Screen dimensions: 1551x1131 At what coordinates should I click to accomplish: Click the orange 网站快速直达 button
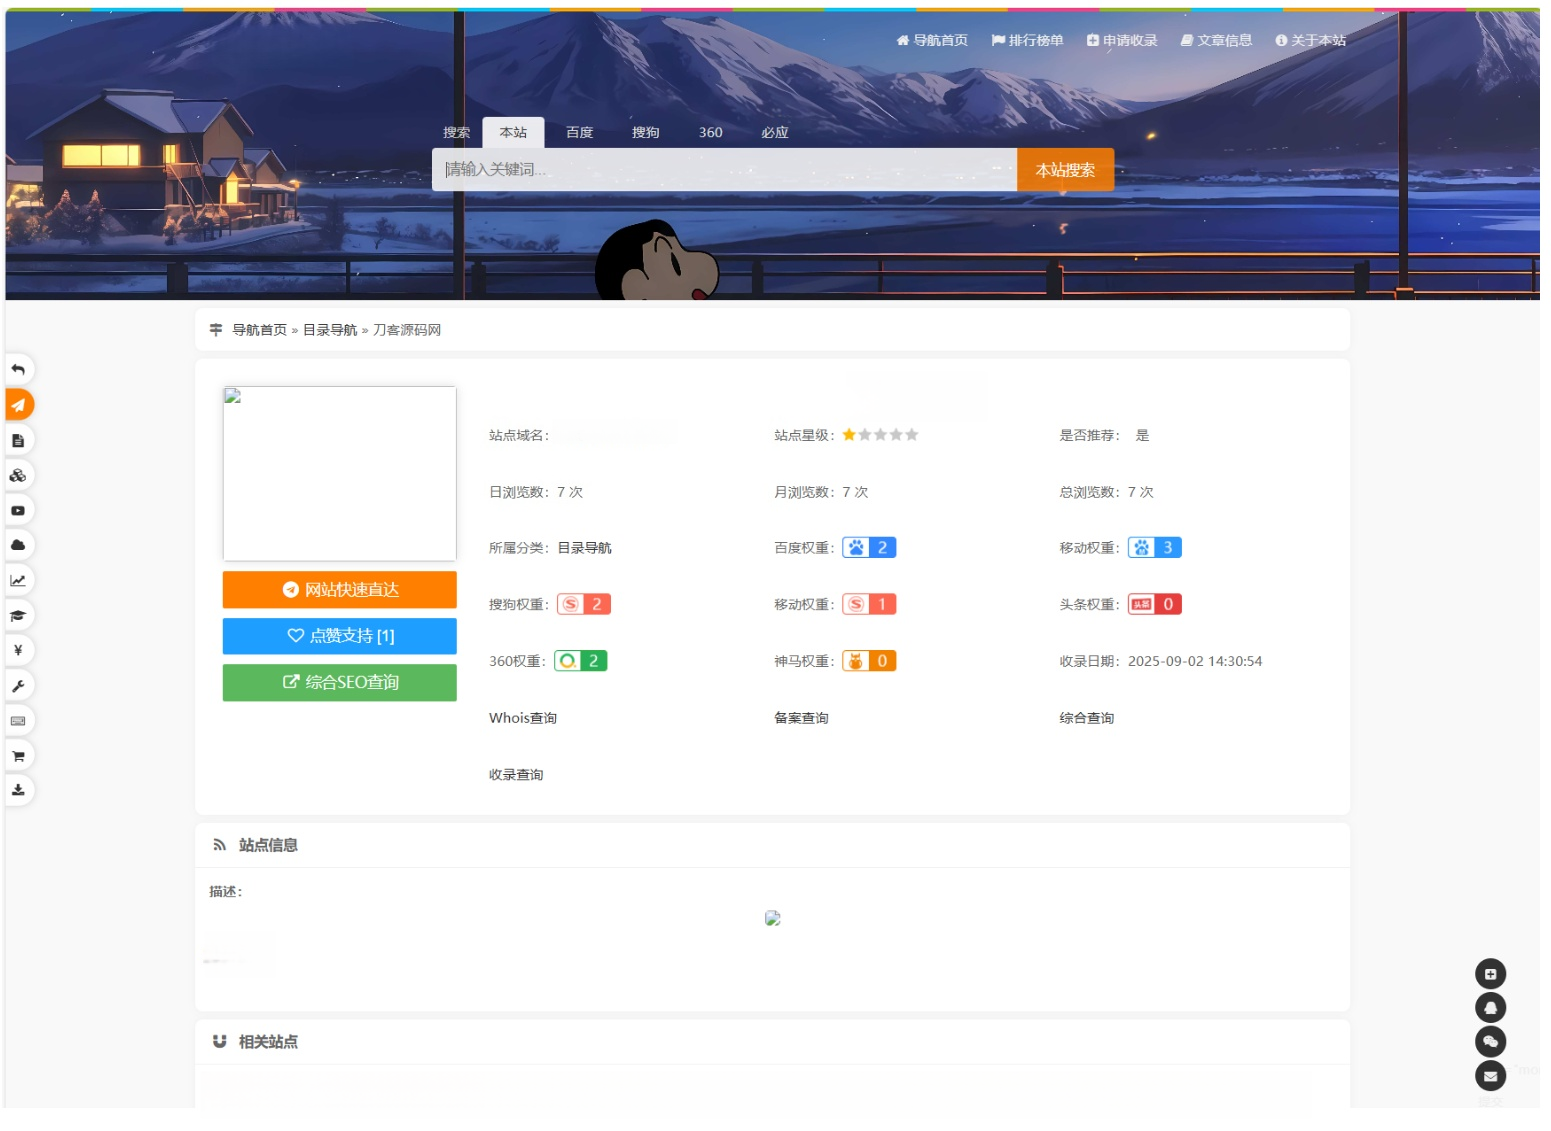point(339,589)
